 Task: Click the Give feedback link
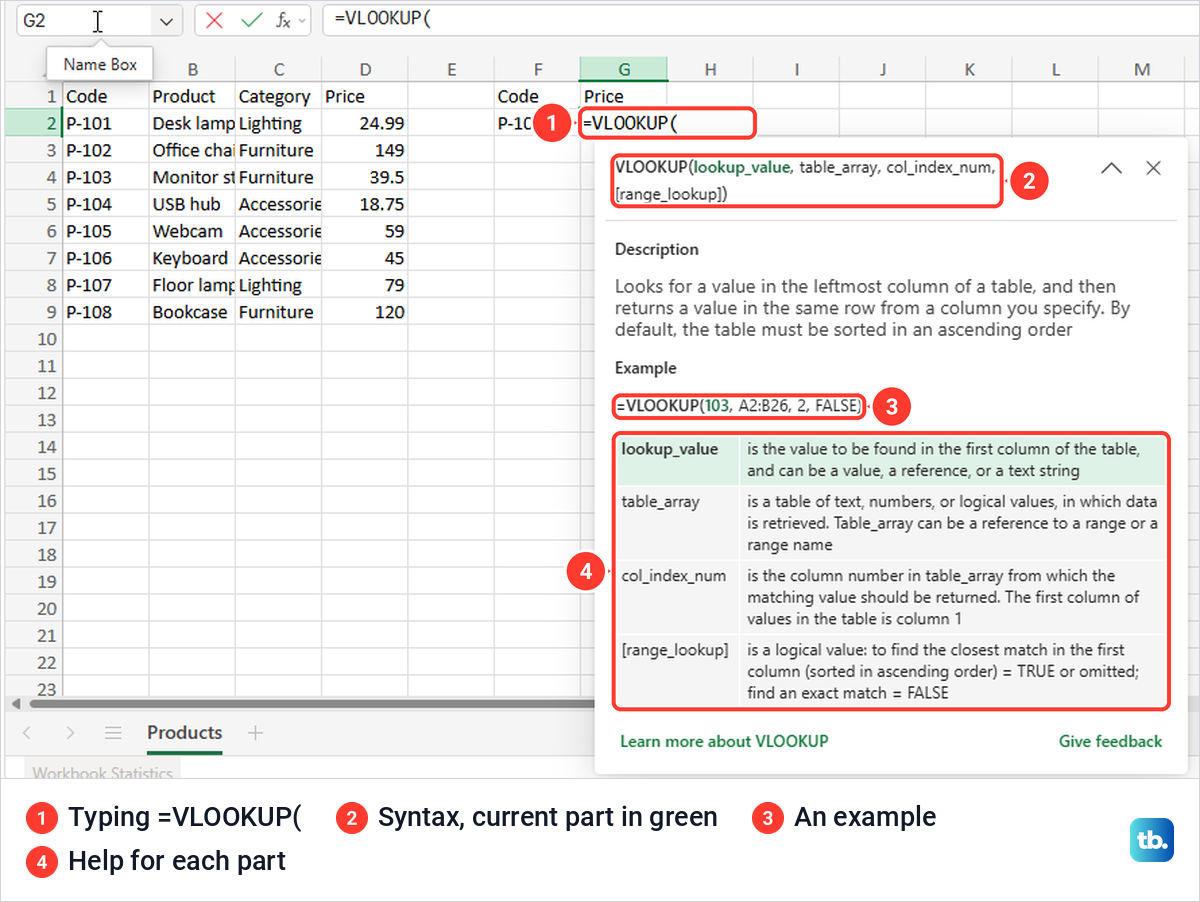click(1110, 741)
